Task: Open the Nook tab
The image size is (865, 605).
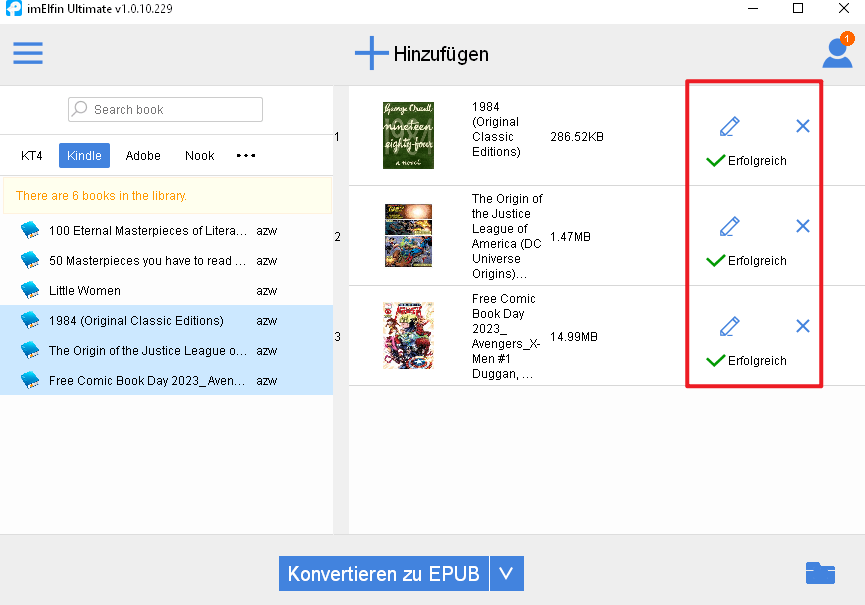Action: pos(200,156)
